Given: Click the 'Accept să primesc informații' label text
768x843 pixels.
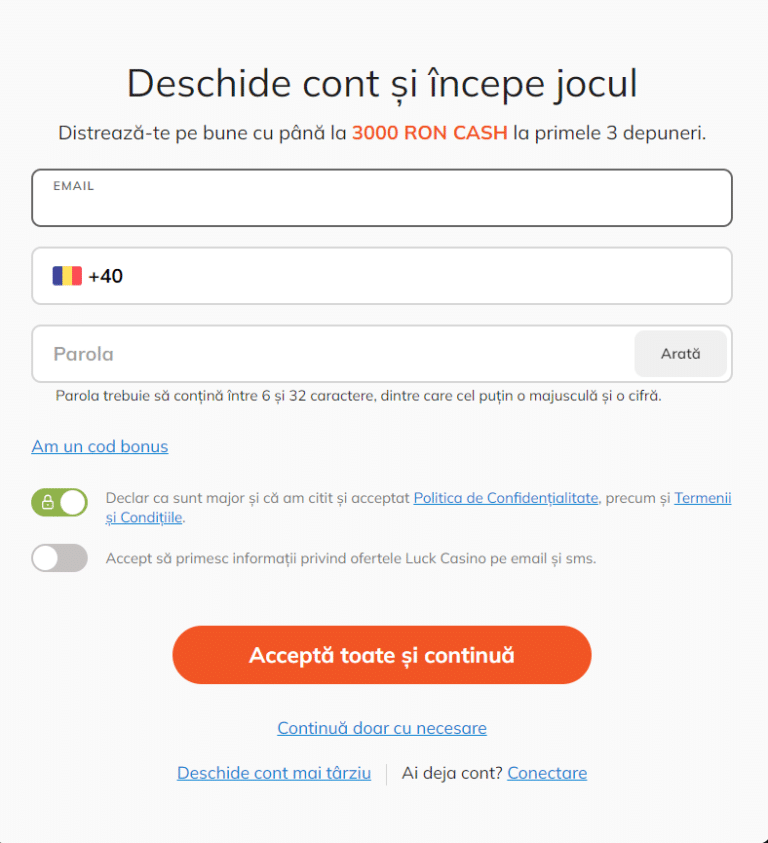Looking at the screenshot, I should click(350, 558).
